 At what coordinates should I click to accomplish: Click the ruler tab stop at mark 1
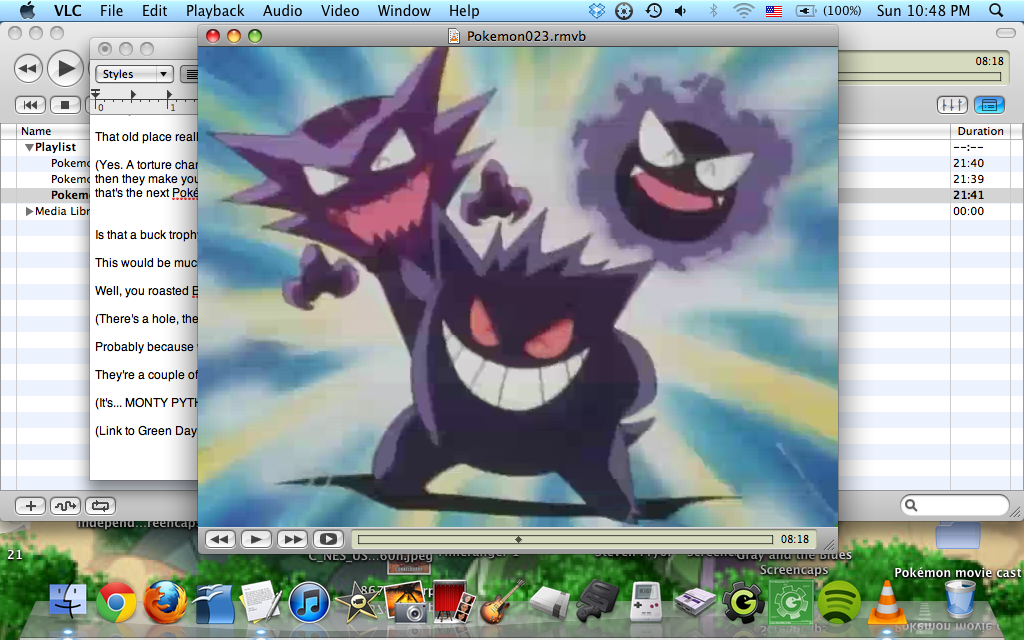tap(169, 95)
